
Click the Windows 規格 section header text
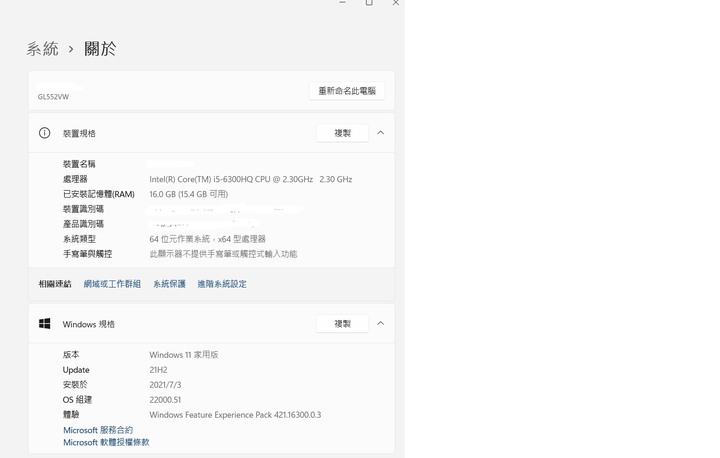pyautogui.click(x=89, y=324)
